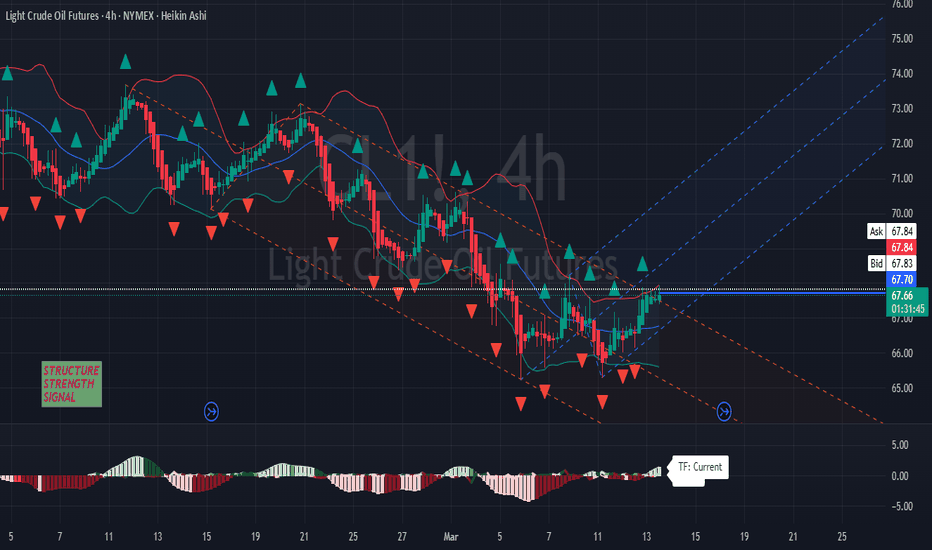Select the Bid 67.83 price label
Viewport: 932px width, 550px height.
coord(891,263)
